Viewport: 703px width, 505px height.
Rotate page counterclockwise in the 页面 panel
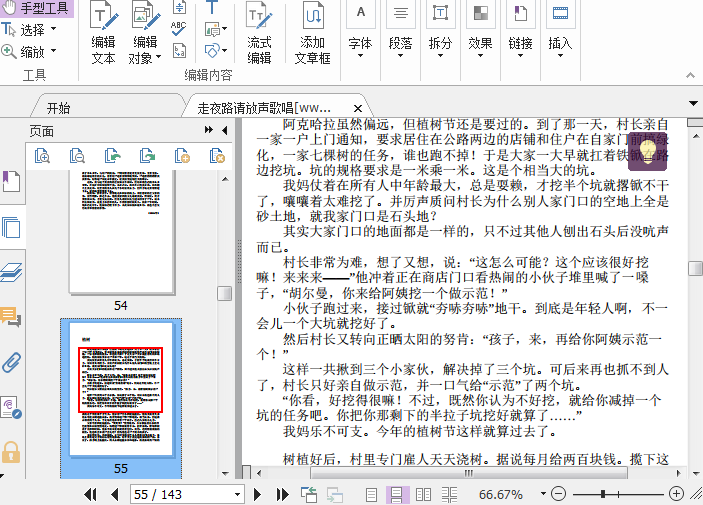coord(112,156)
